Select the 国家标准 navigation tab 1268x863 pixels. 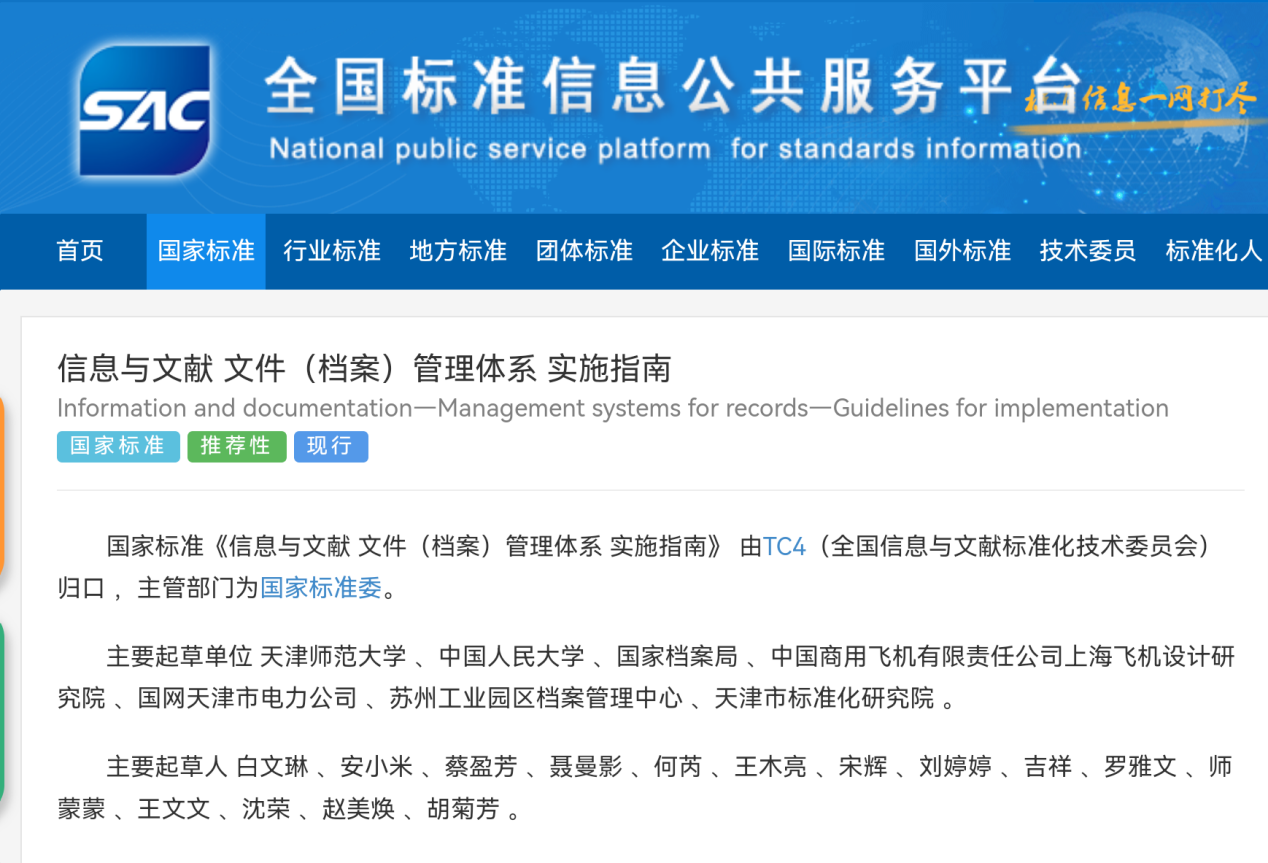206,251
